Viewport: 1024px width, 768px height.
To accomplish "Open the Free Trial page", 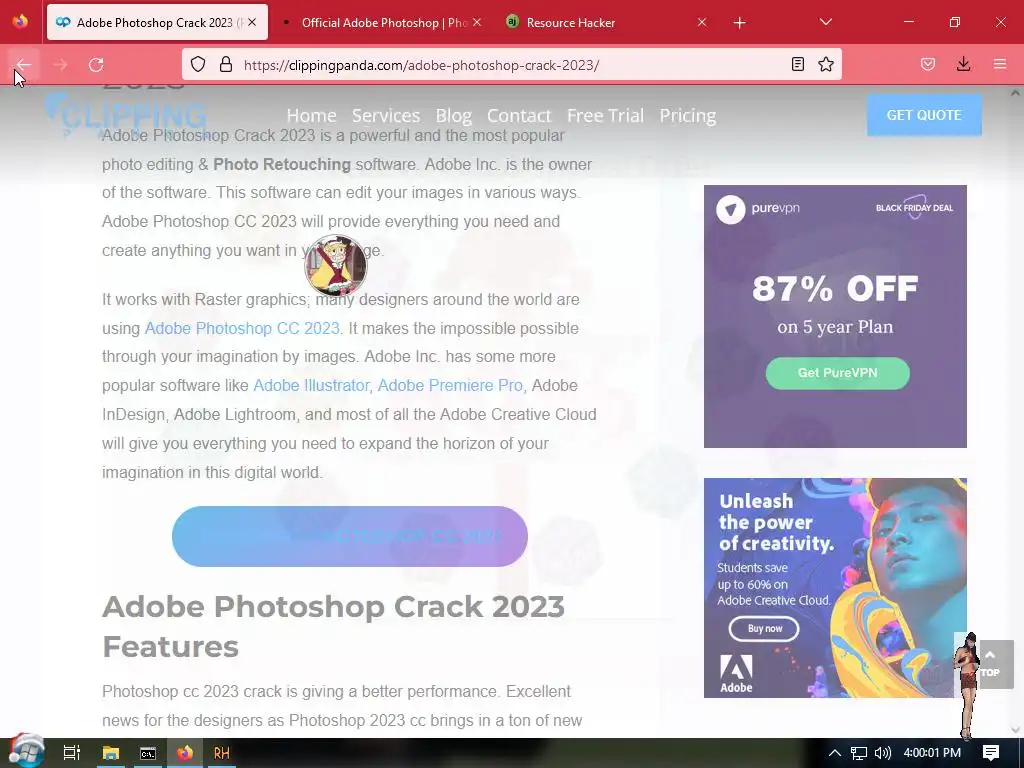I will [x=605, y=116].
